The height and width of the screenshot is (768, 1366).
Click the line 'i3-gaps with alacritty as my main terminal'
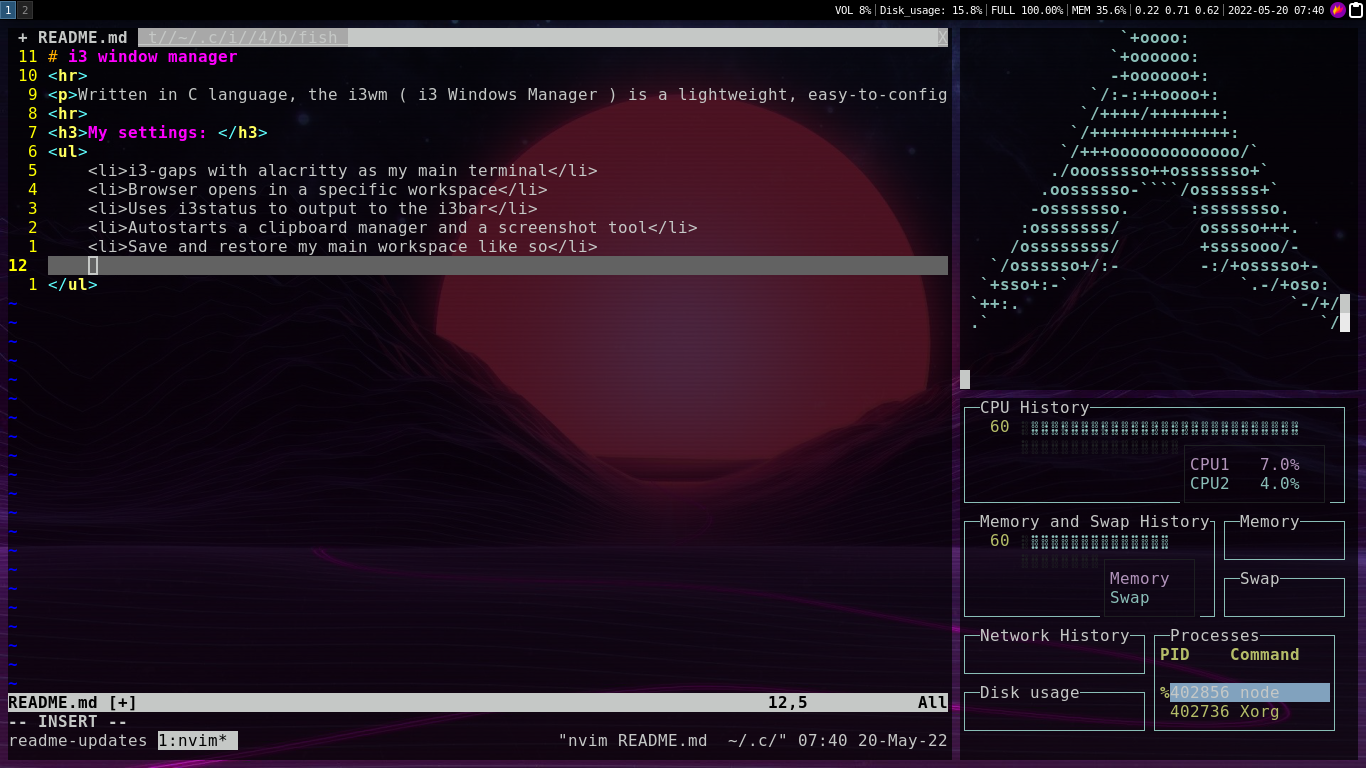pyautogui.click(x=343, y=171)
